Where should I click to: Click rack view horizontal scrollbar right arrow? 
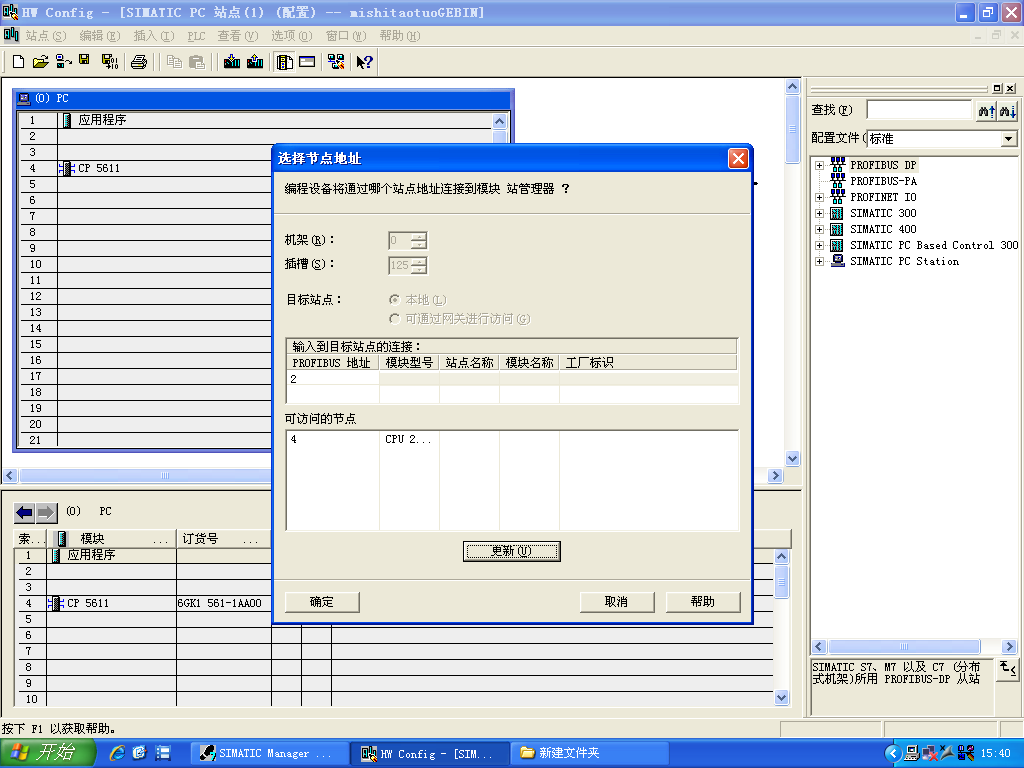pos(775,475)
